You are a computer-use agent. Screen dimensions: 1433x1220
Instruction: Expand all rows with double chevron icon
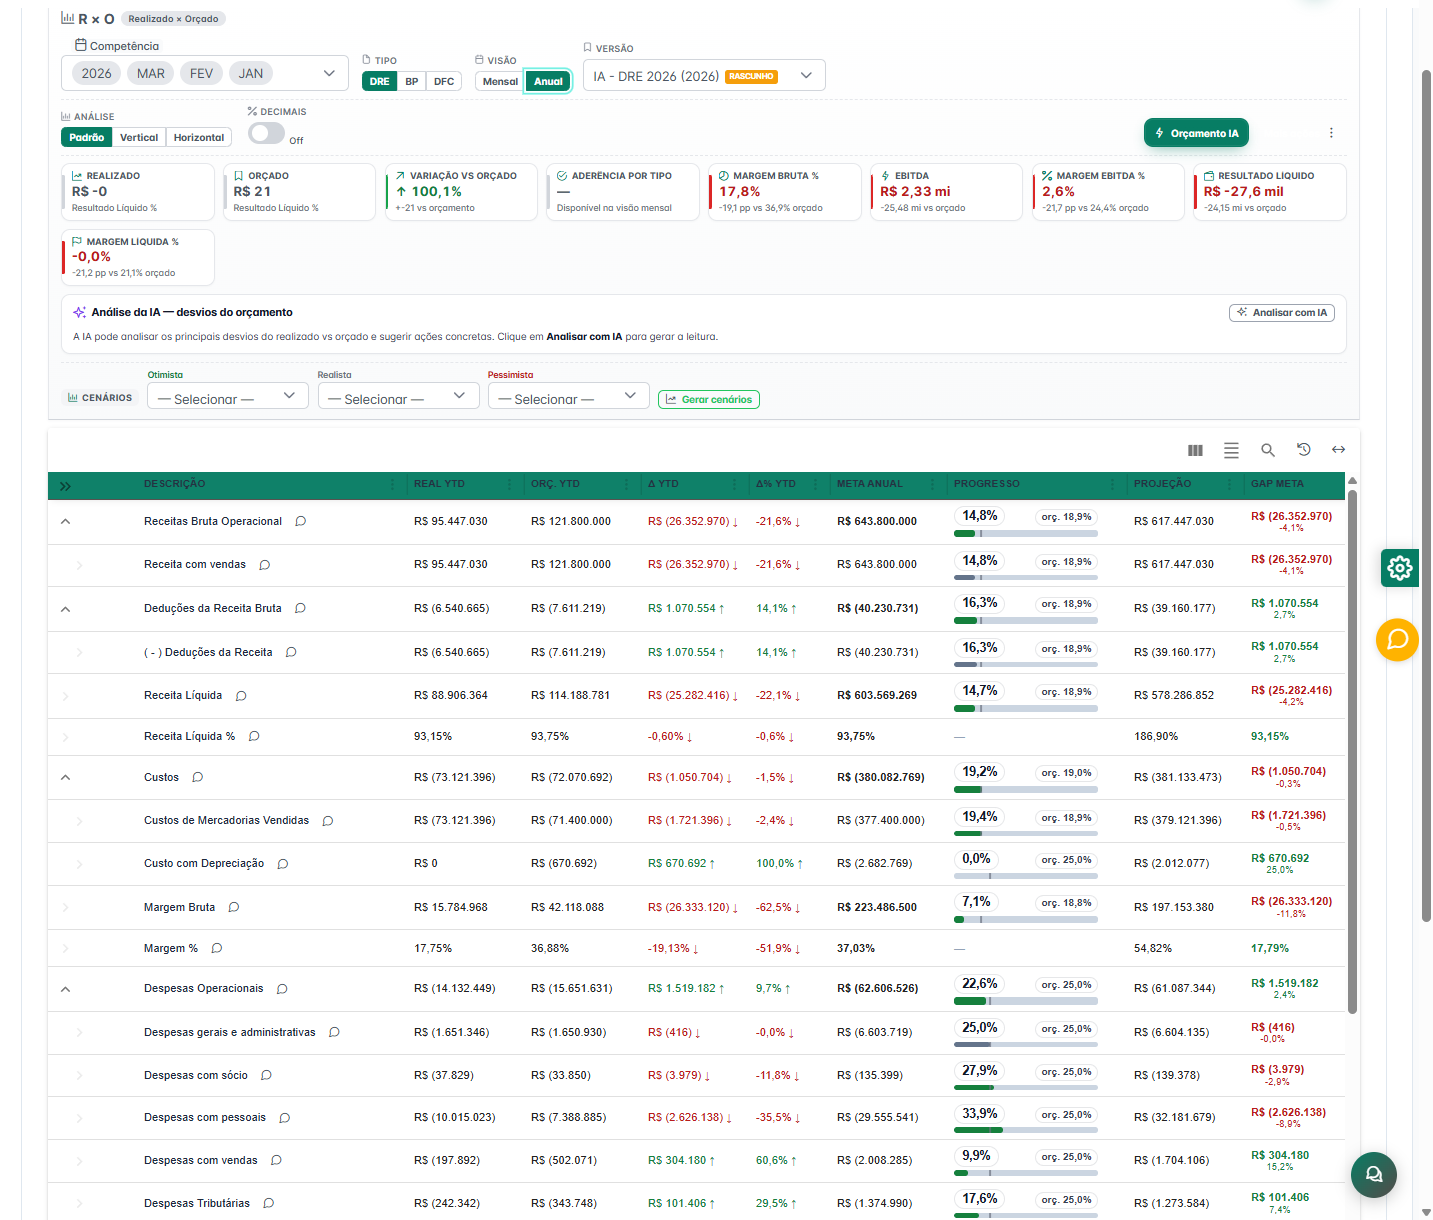pos(65,486)
